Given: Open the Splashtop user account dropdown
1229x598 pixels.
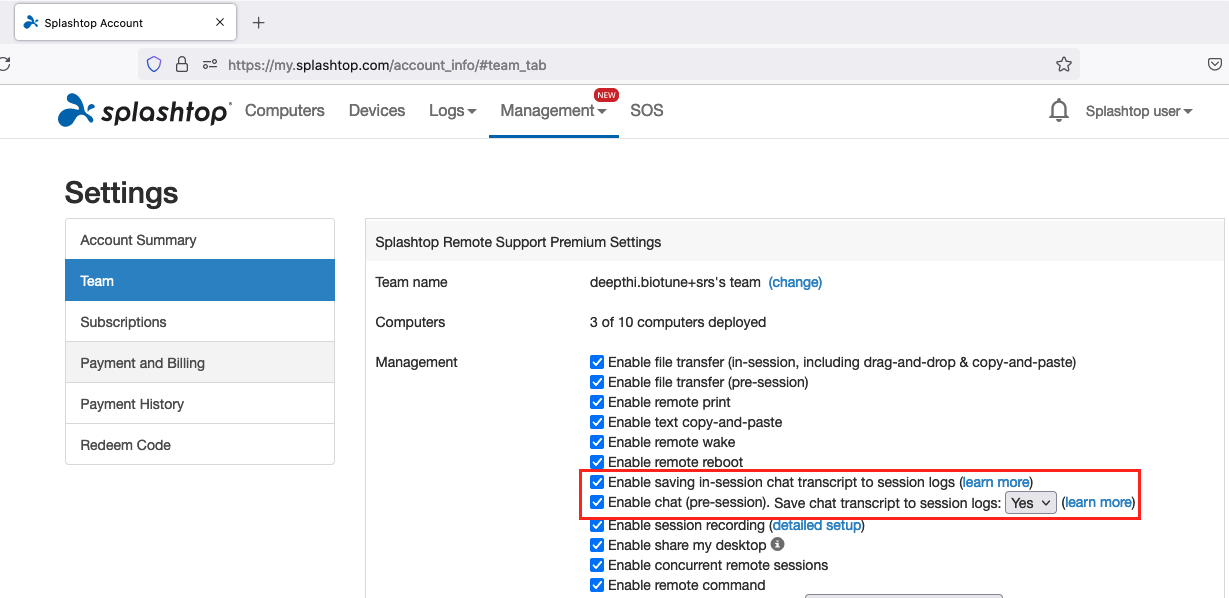Looking at the screenshot, I should pyautogui.click(x=1138, y=111).
